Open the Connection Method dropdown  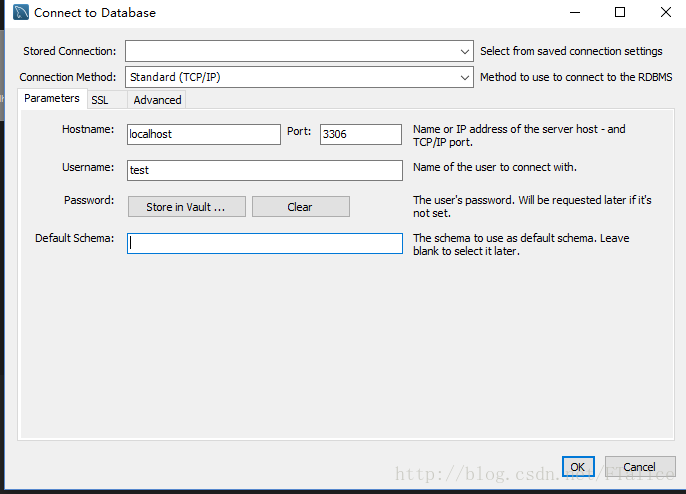pos(299,77)
